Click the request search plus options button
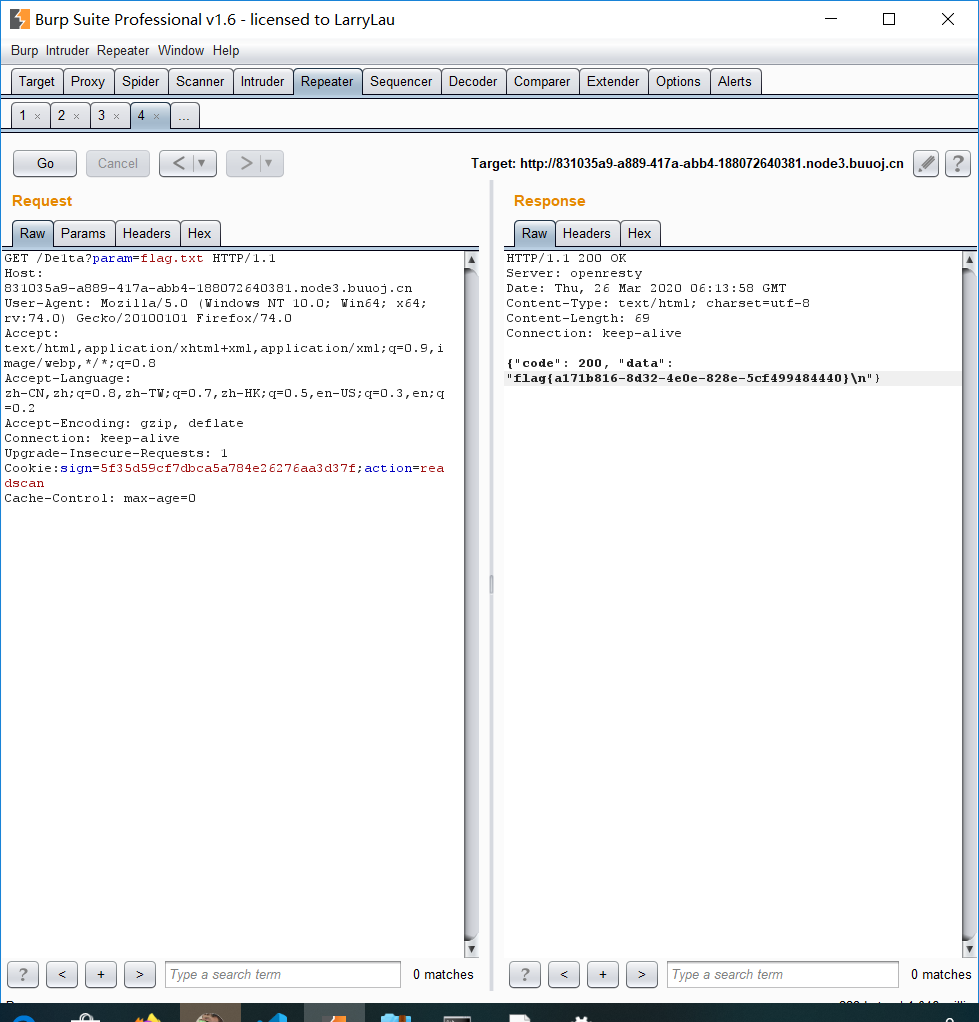Screen dimensions: 979x1022 (101, 974)
